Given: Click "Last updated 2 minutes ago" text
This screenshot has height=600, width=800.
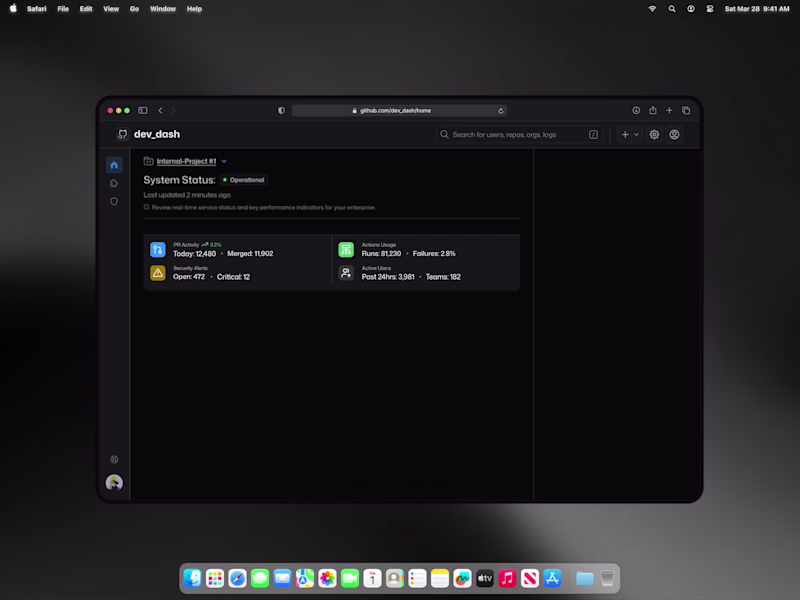Looking at the screenshot, I should pyautogui.click(x=187, y=195).
